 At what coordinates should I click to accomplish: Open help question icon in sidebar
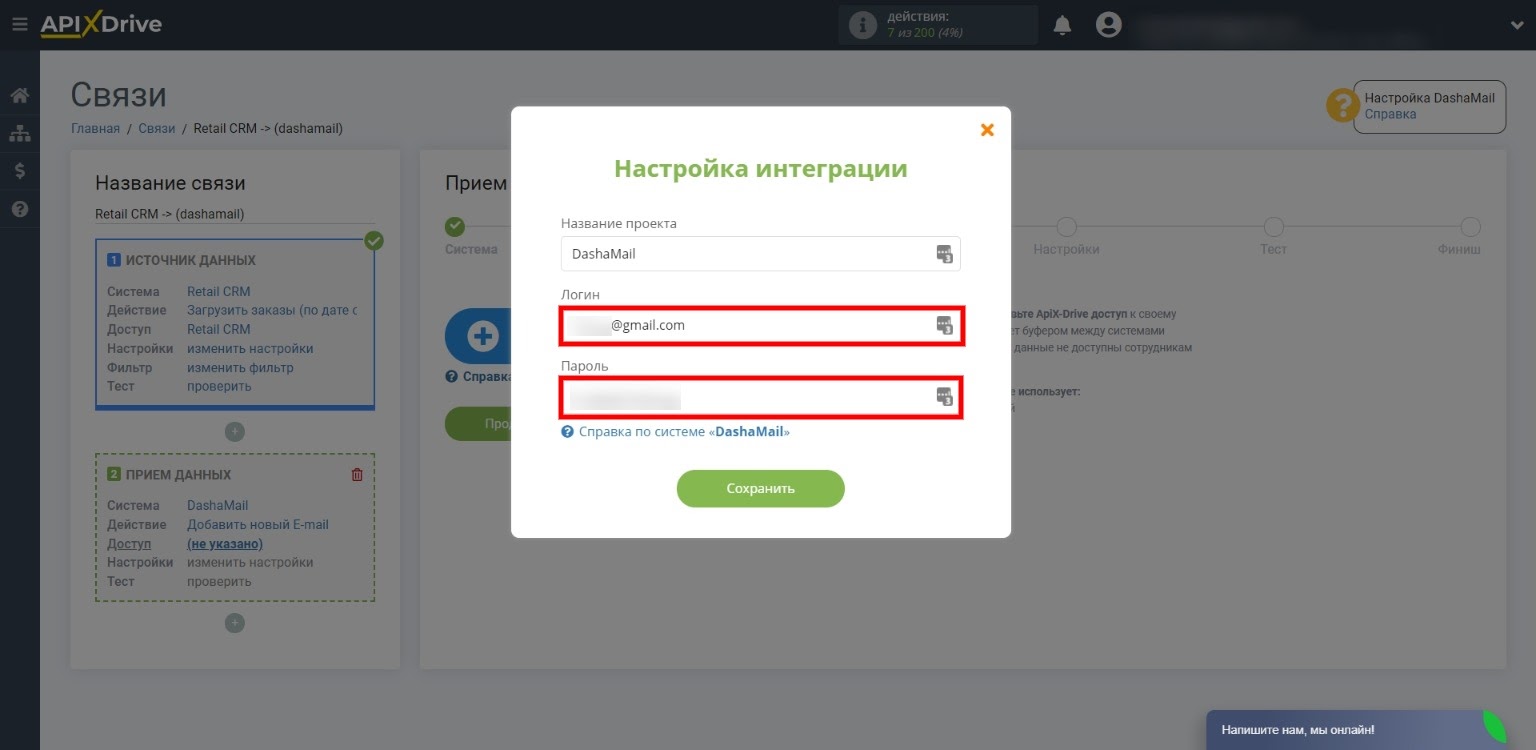pos(19,209)
